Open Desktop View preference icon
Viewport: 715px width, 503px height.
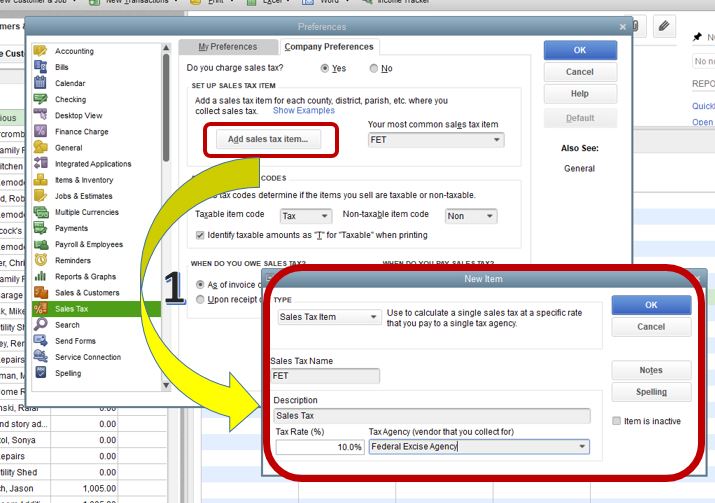[x=40, y=115]
